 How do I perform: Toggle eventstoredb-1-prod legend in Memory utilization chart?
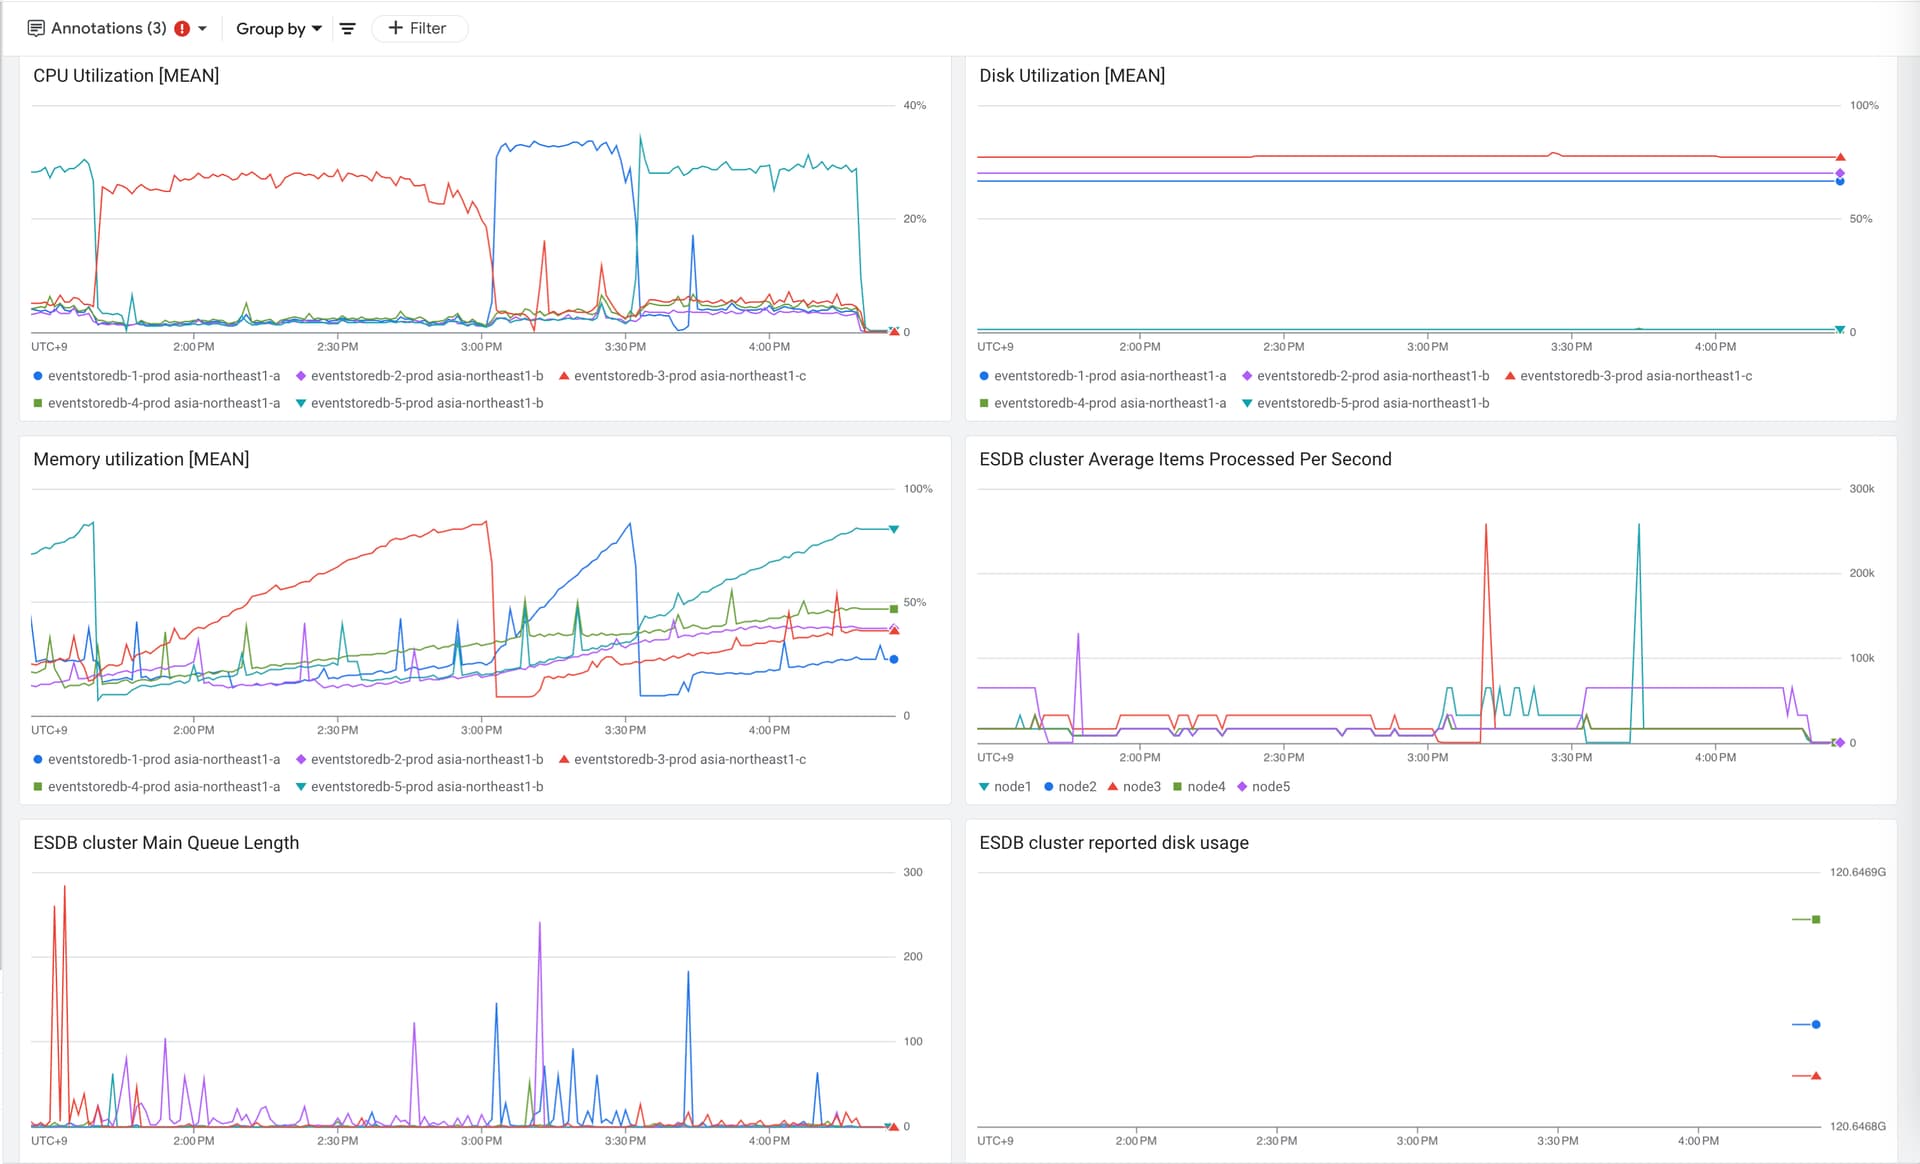(156, 760)
